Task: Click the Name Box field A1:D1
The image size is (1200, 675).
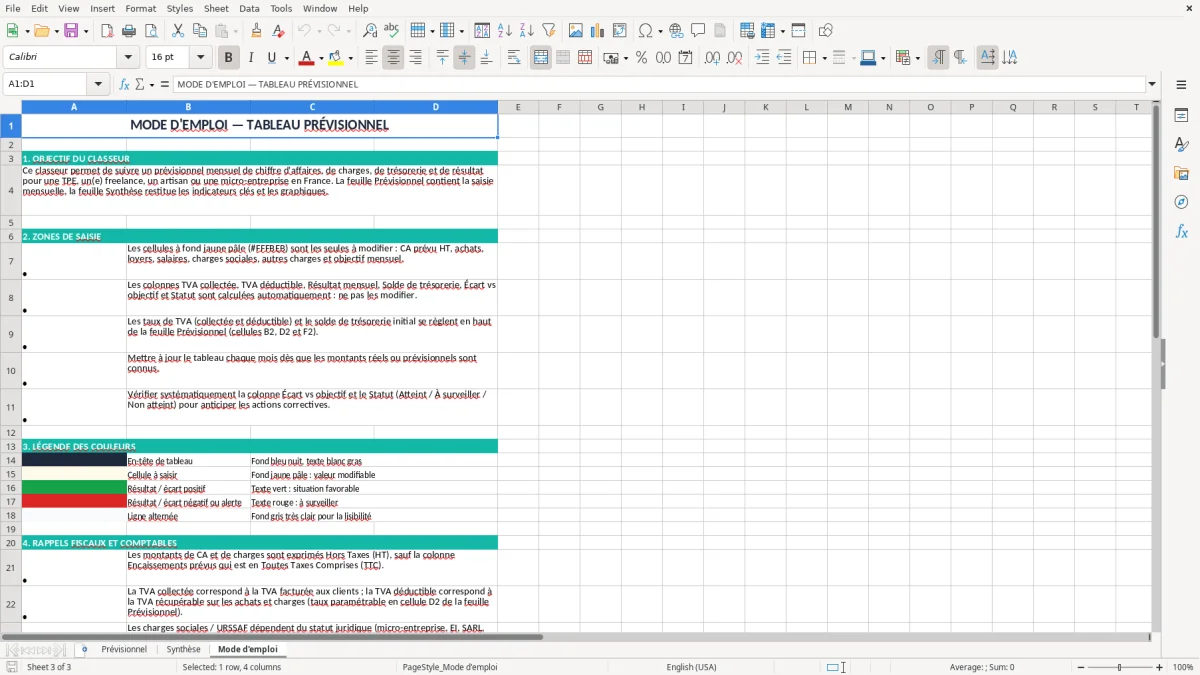Action: 46,85
